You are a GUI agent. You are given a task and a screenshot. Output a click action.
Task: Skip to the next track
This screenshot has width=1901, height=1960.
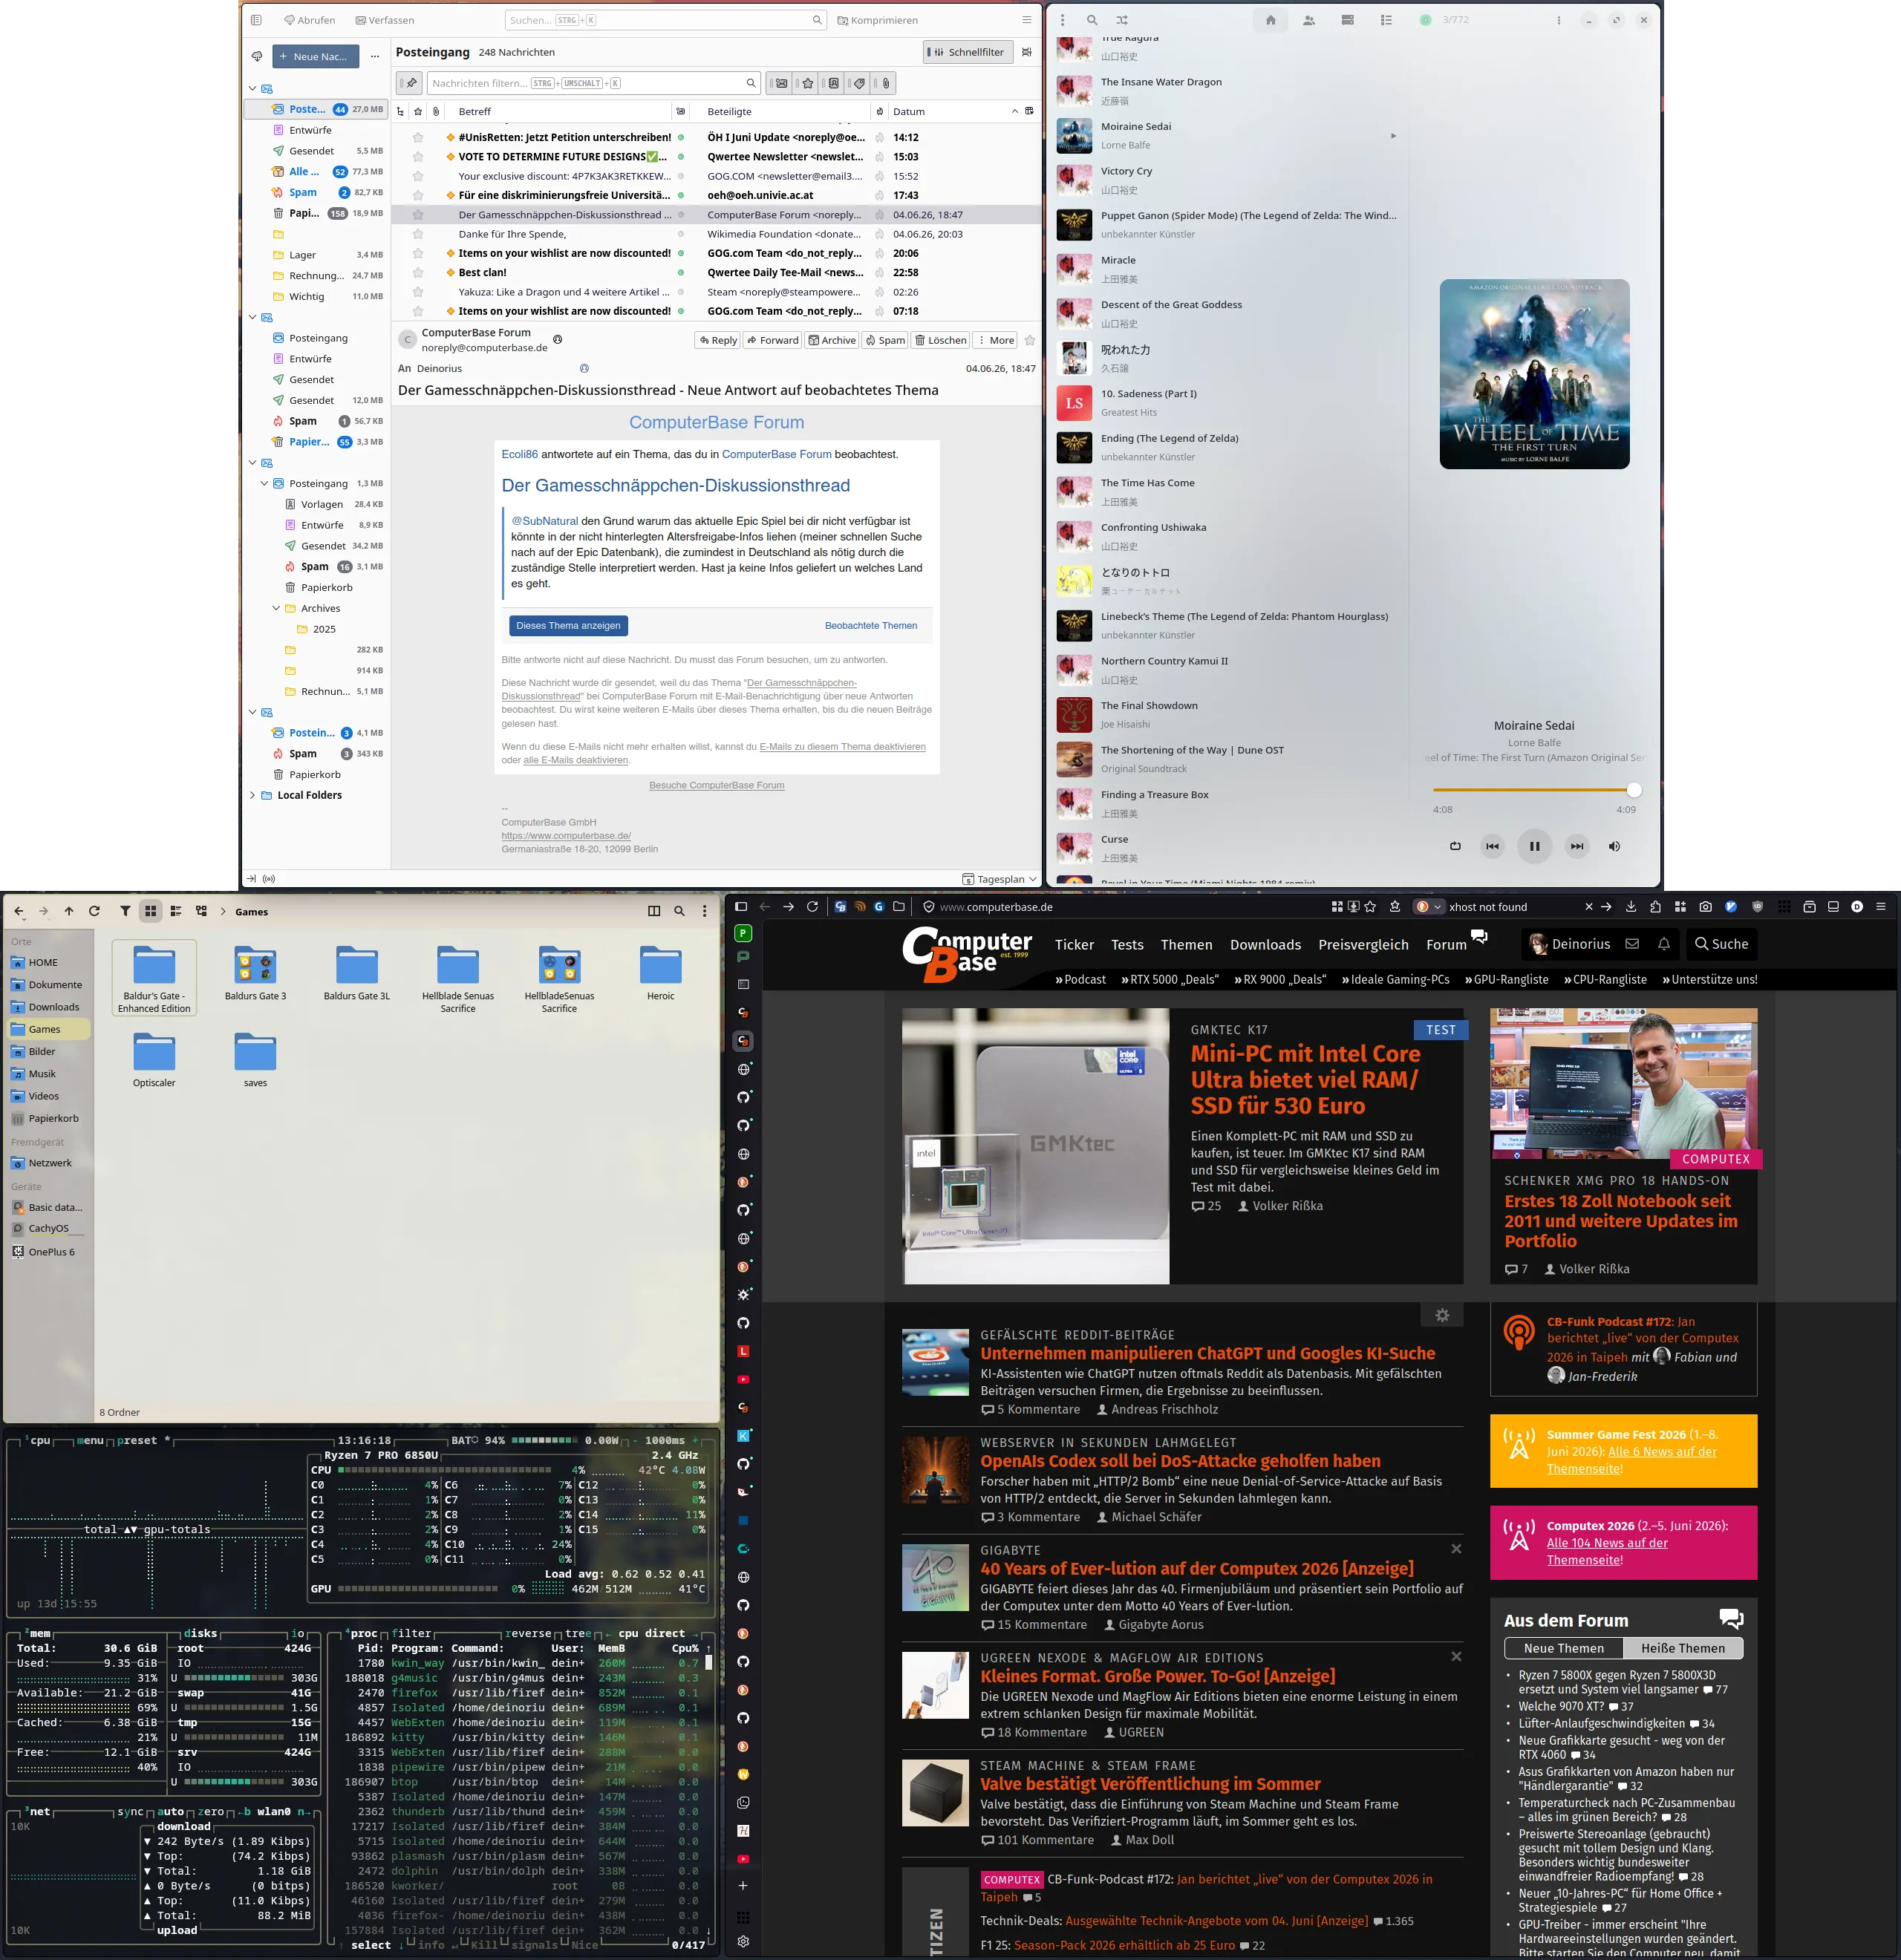[x=1576, y=846]
